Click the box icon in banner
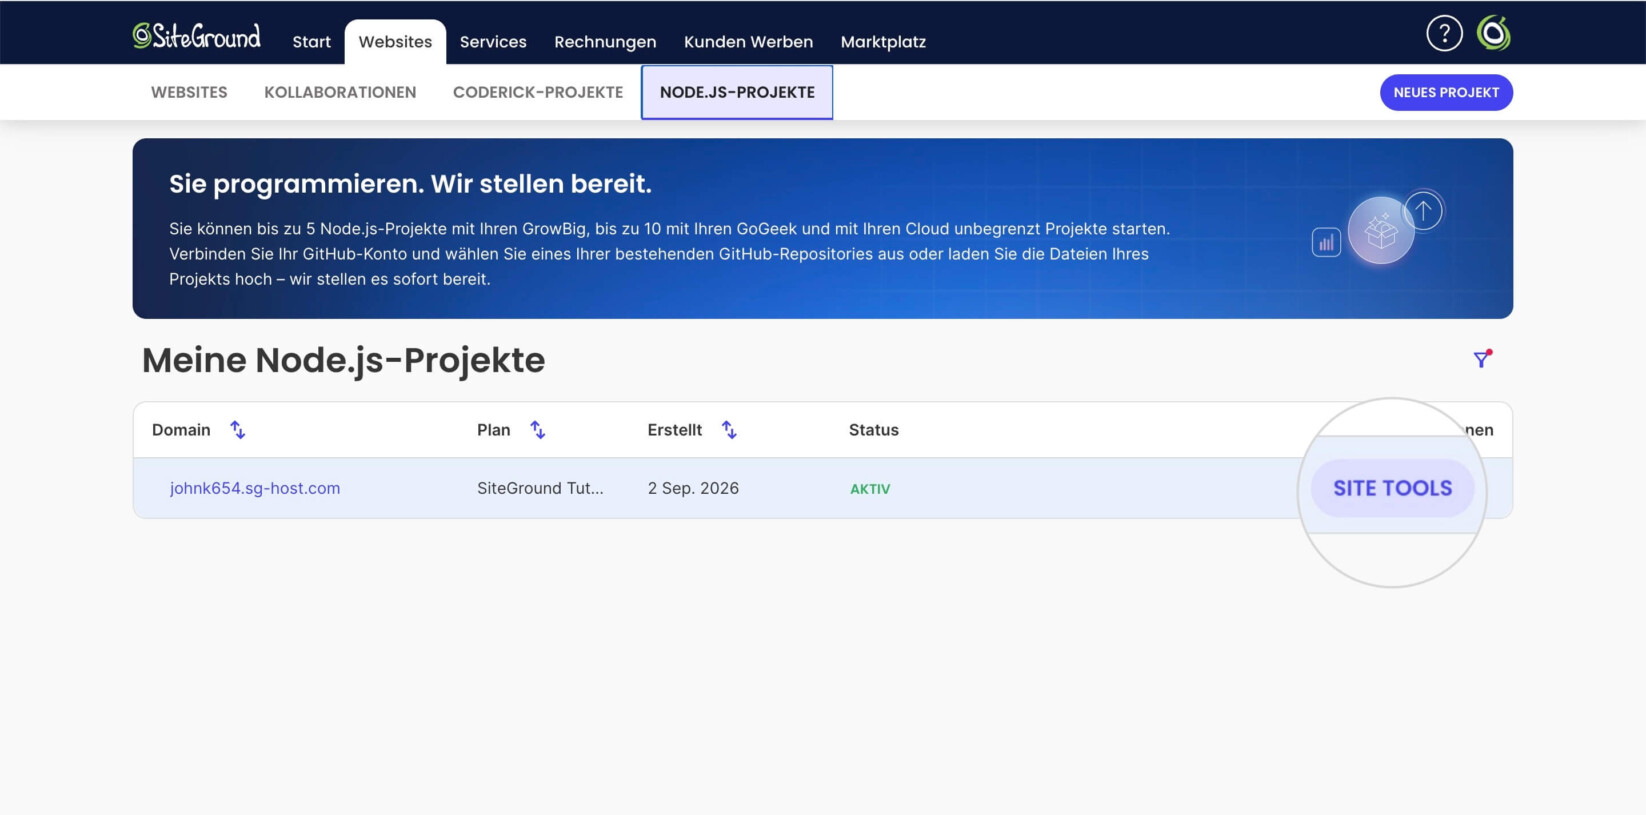 click(1381, 231)
